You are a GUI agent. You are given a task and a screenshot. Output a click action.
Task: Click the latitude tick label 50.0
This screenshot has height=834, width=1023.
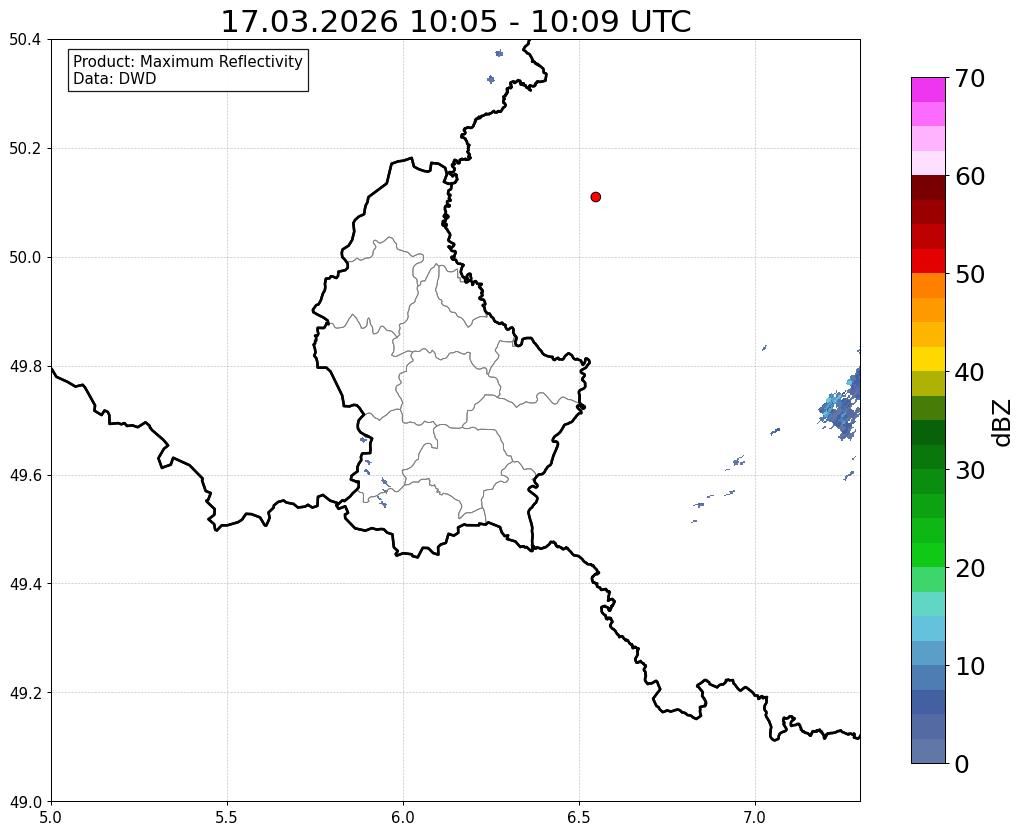click(25, 258)
